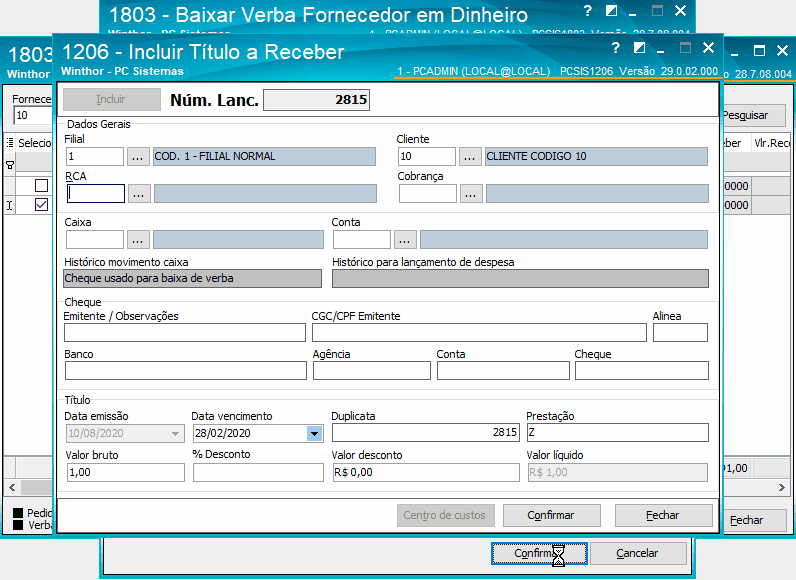
Task: Click the Caixa code input field
Action: tap(94, 240)
